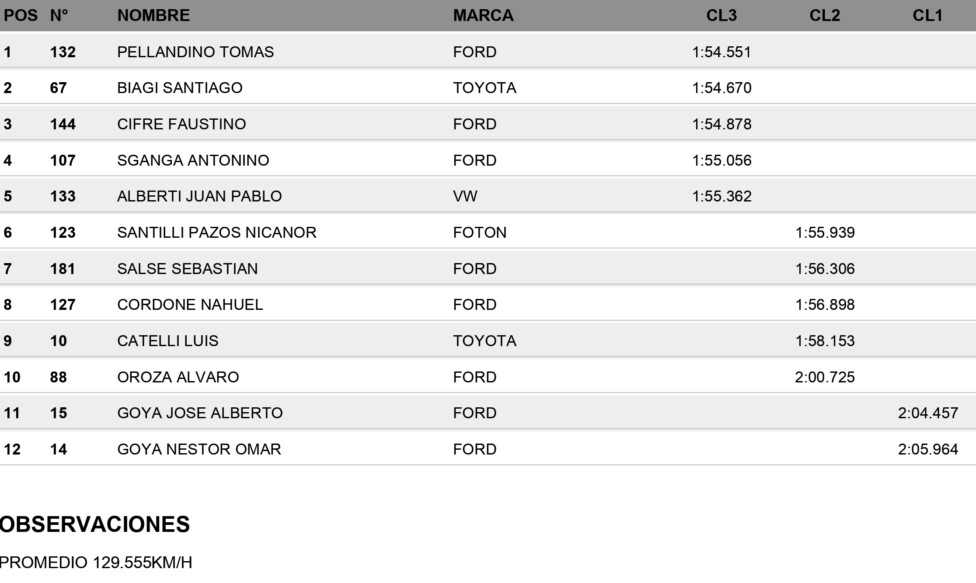Click the NOMBRE column header
Viewport: 976px width, 583px height.
(153, 16)
